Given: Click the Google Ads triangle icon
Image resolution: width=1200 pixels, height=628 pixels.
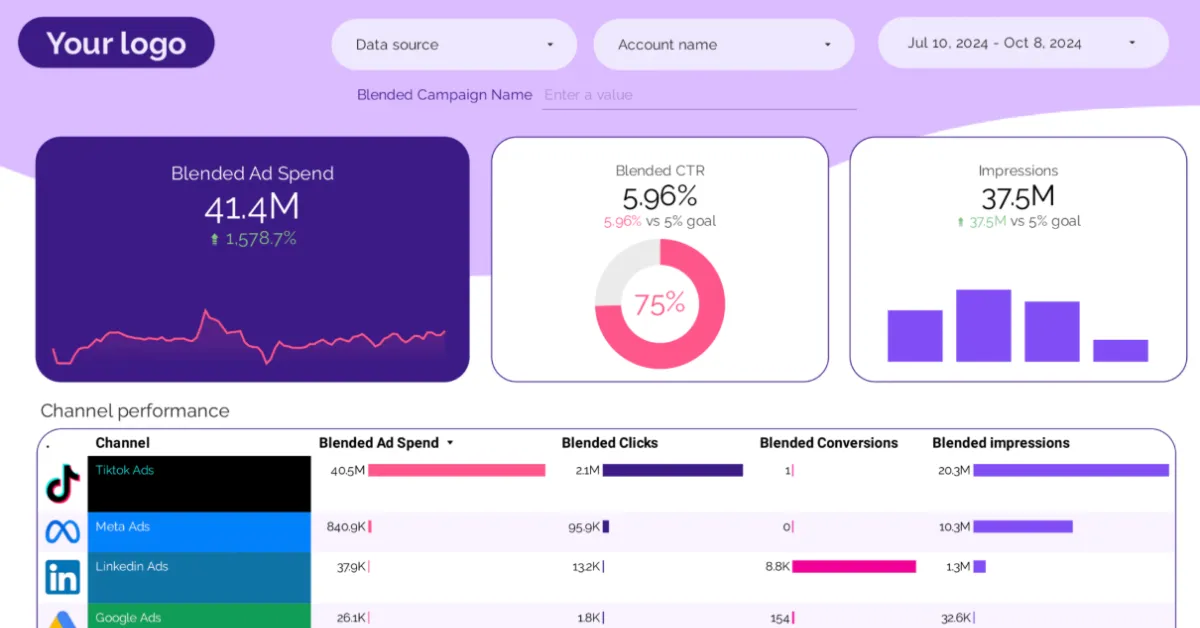Looking at the screenshot, I should [x=62, y=618].
